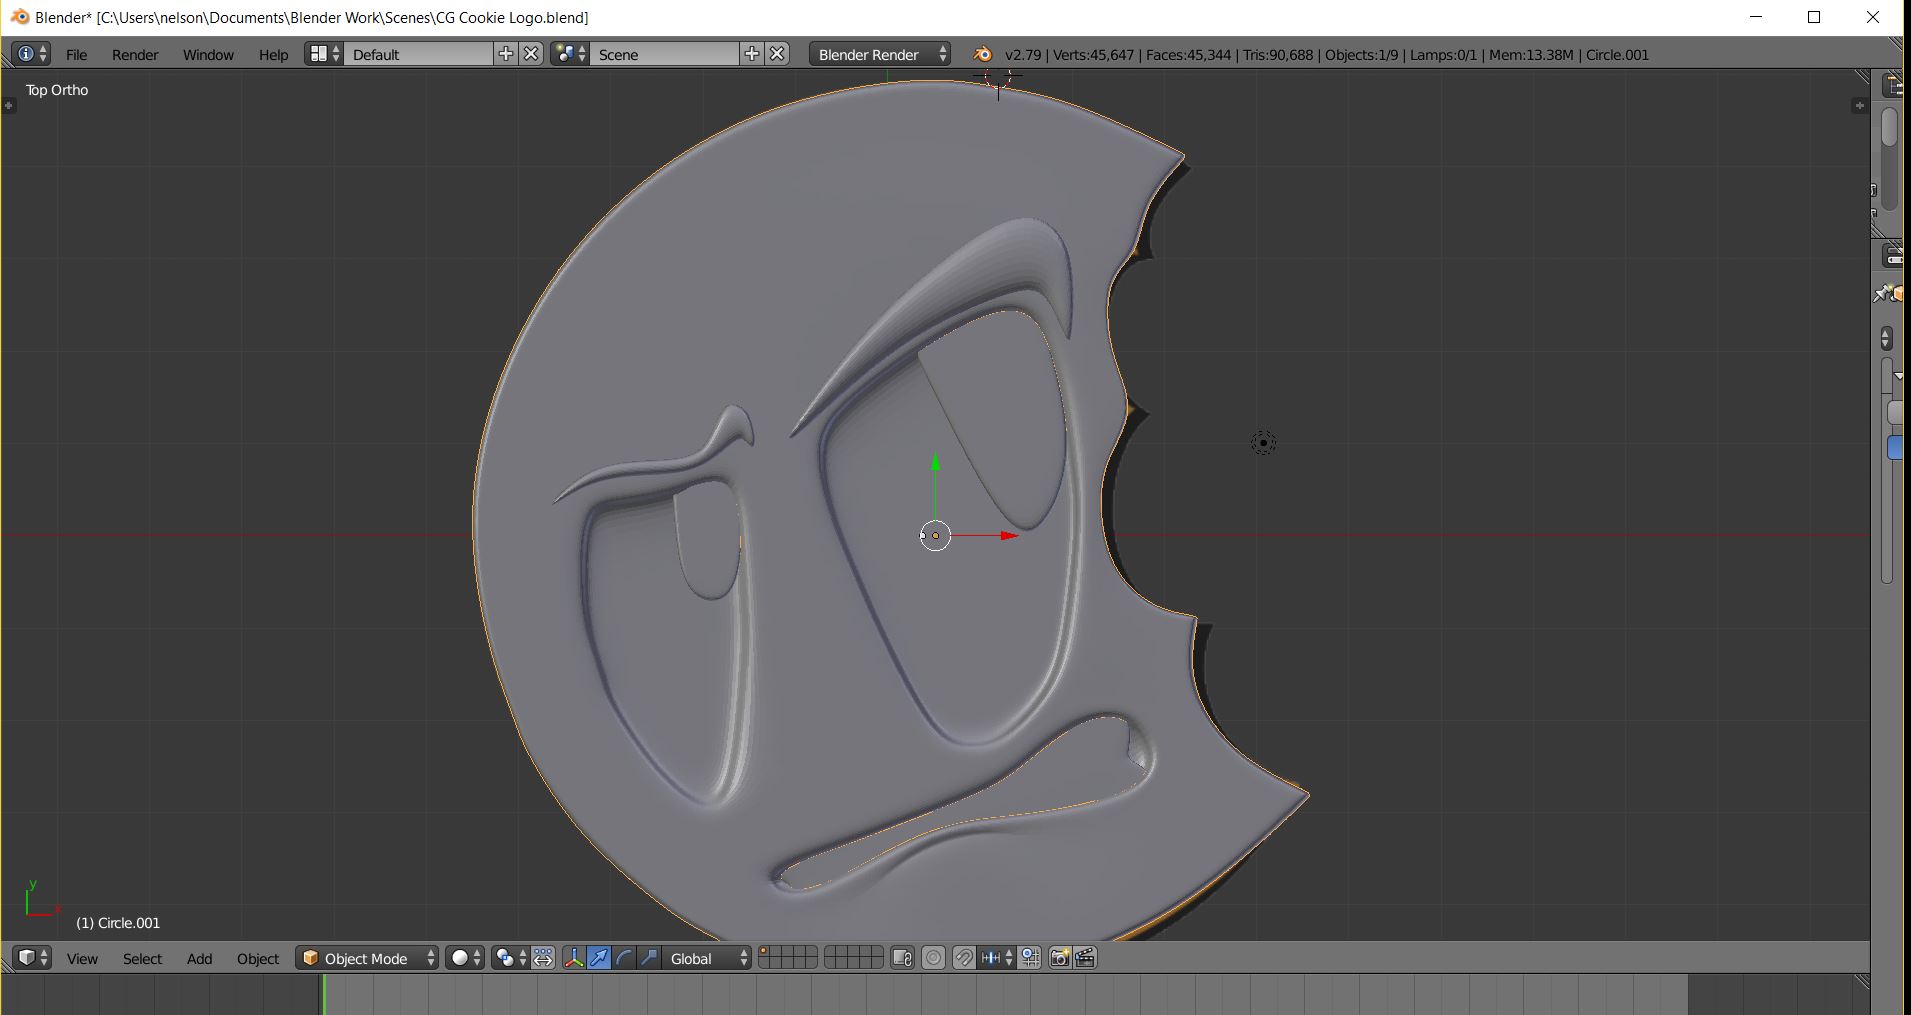Open the Window menu

[208, 55]
